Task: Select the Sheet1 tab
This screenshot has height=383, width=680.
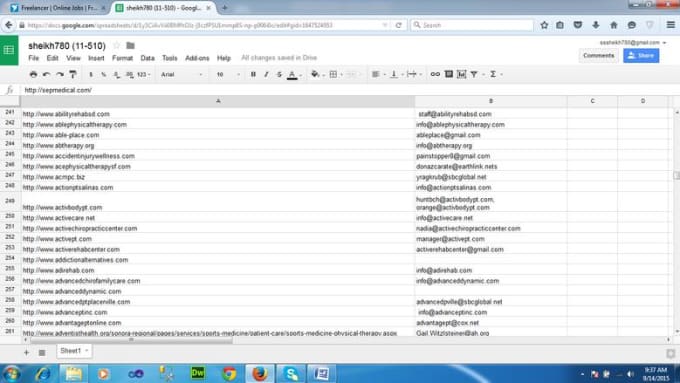Action: (74, 351)
